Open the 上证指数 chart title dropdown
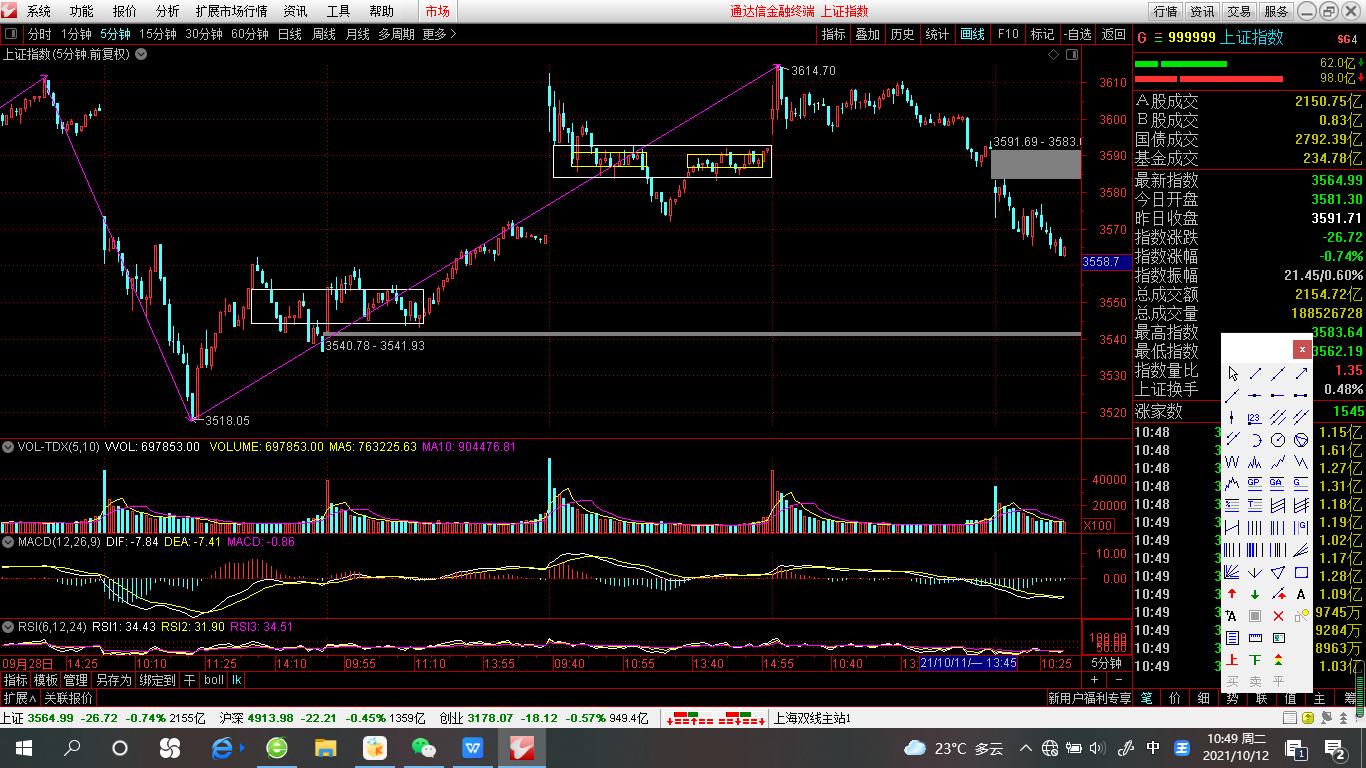 pos(141,54)
